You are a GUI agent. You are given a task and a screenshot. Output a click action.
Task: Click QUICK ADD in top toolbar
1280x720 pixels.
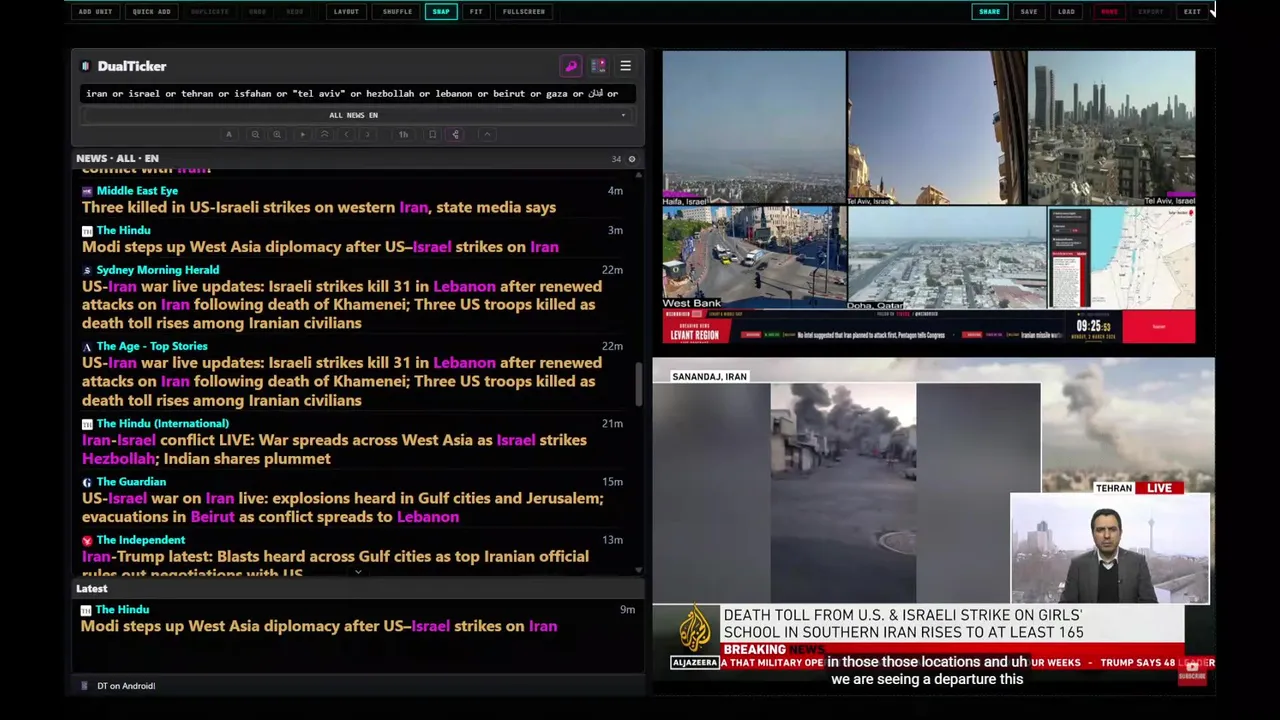click(x=152, y=12)
